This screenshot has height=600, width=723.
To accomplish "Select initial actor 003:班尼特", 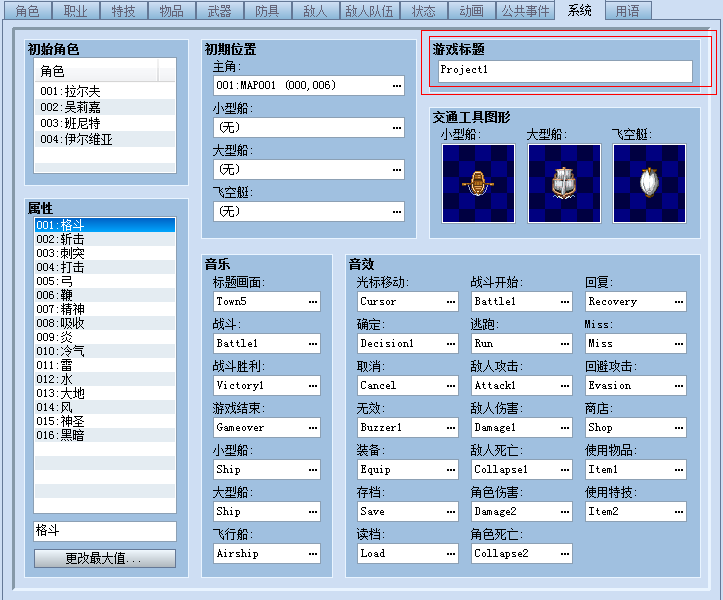I will coord(105,123).
